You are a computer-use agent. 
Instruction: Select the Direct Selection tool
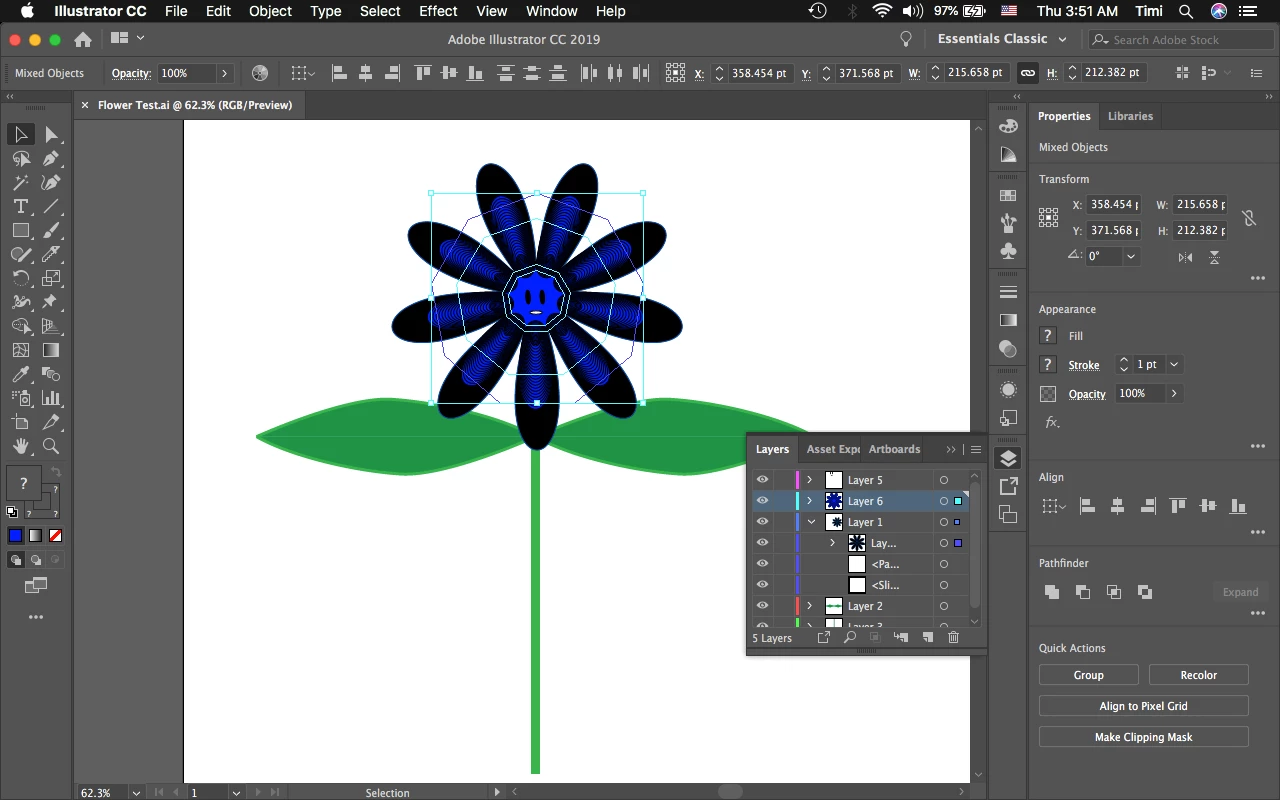51,135
